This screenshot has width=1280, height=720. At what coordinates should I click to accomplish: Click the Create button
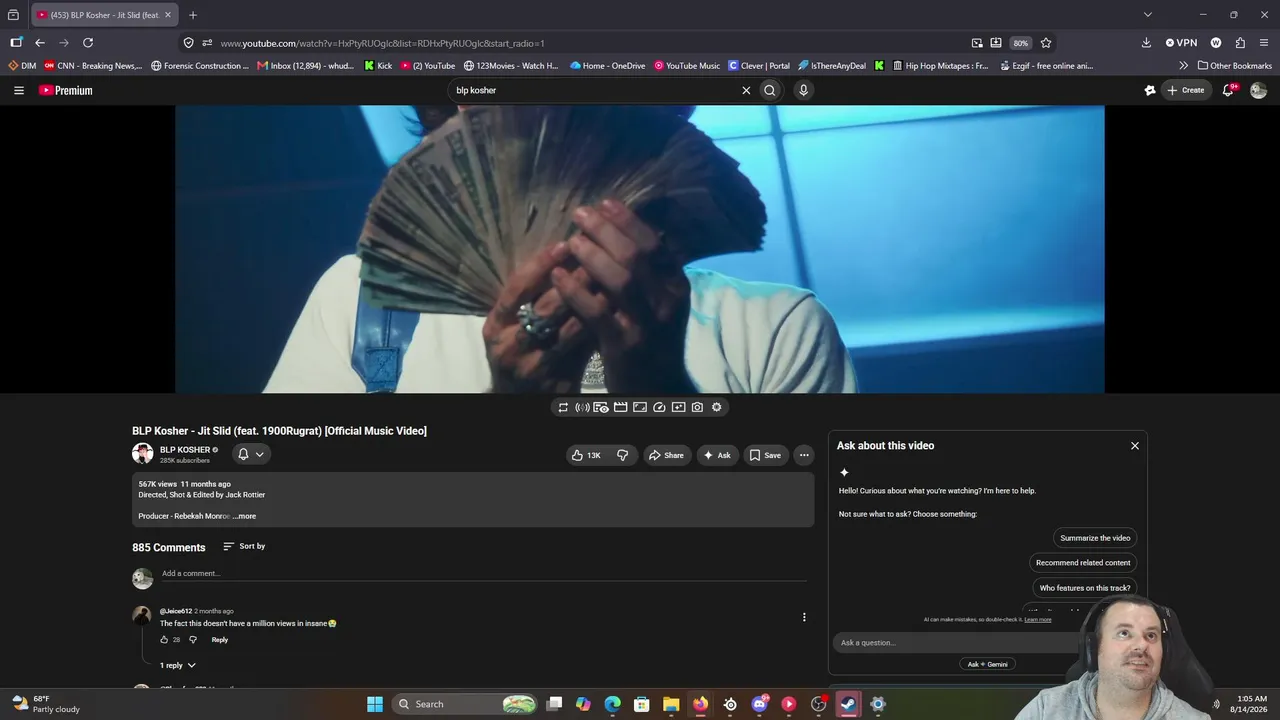pos(1186,90)
